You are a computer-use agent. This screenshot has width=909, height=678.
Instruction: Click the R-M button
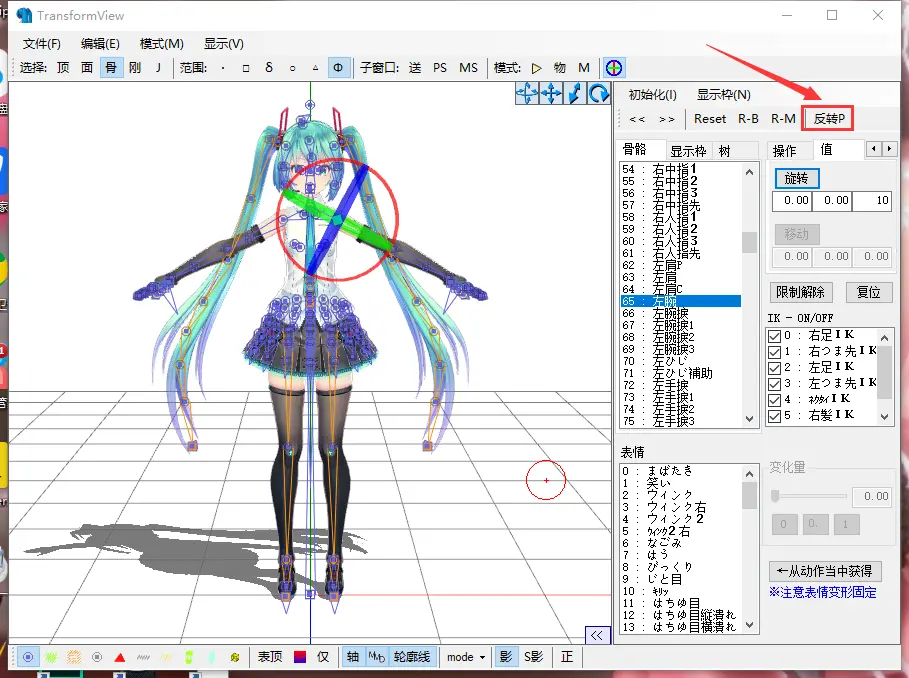pos(783,119)
